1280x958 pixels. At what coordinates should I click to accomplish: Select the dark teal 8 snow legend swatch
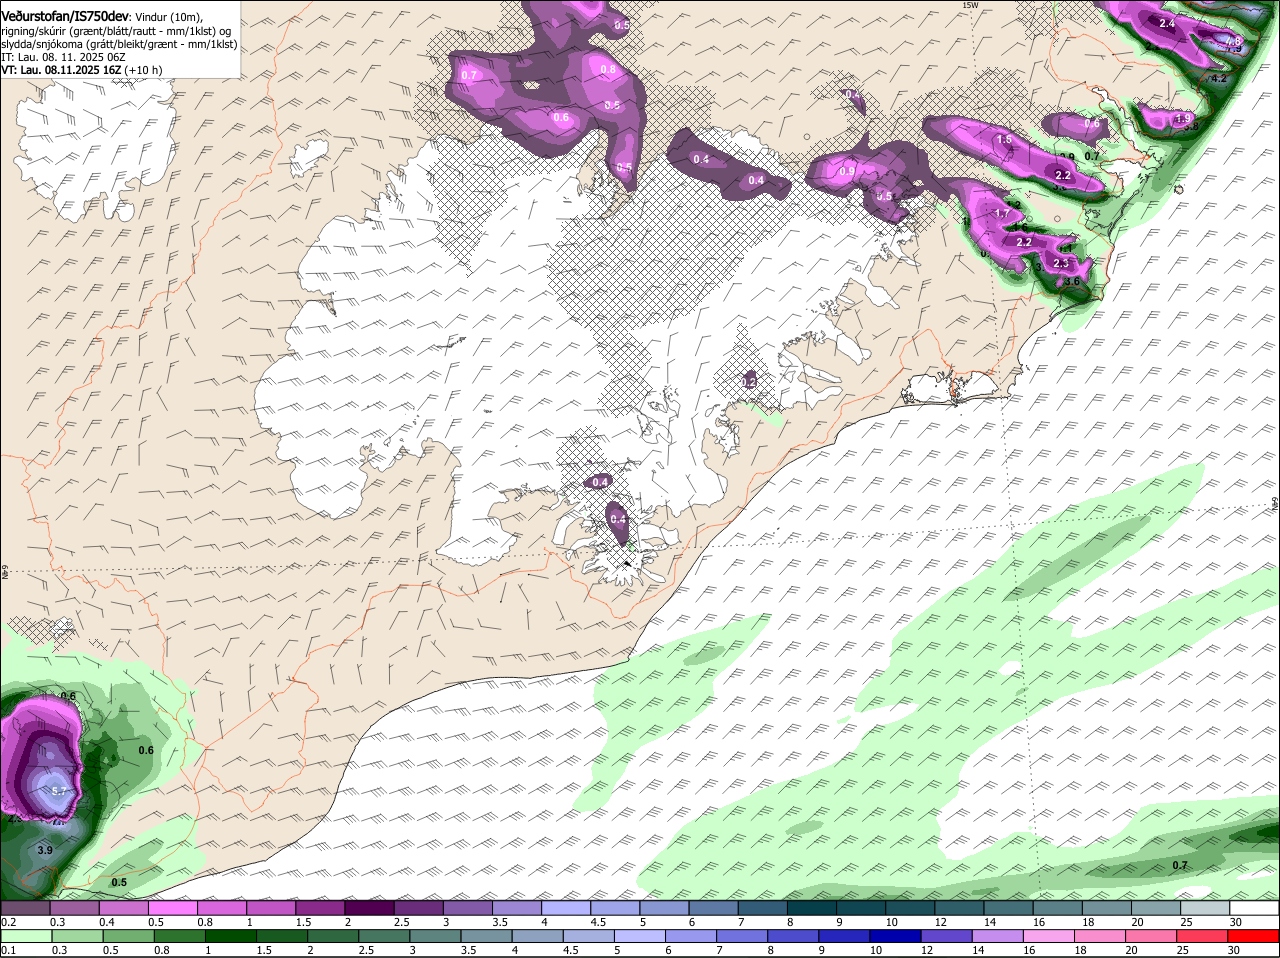pos(813,909)
